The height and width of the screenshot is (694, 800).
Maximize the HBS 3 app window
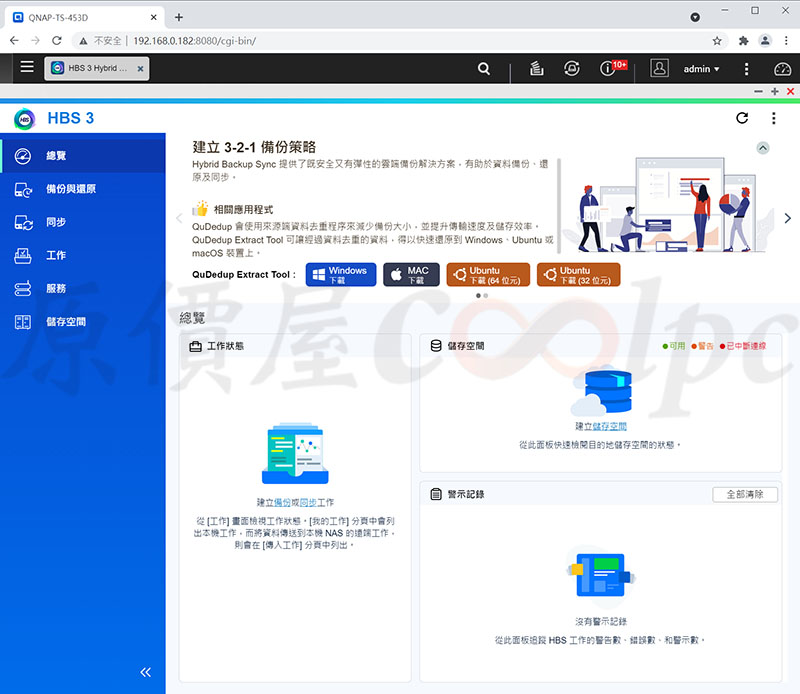click(x=774, y=91)
